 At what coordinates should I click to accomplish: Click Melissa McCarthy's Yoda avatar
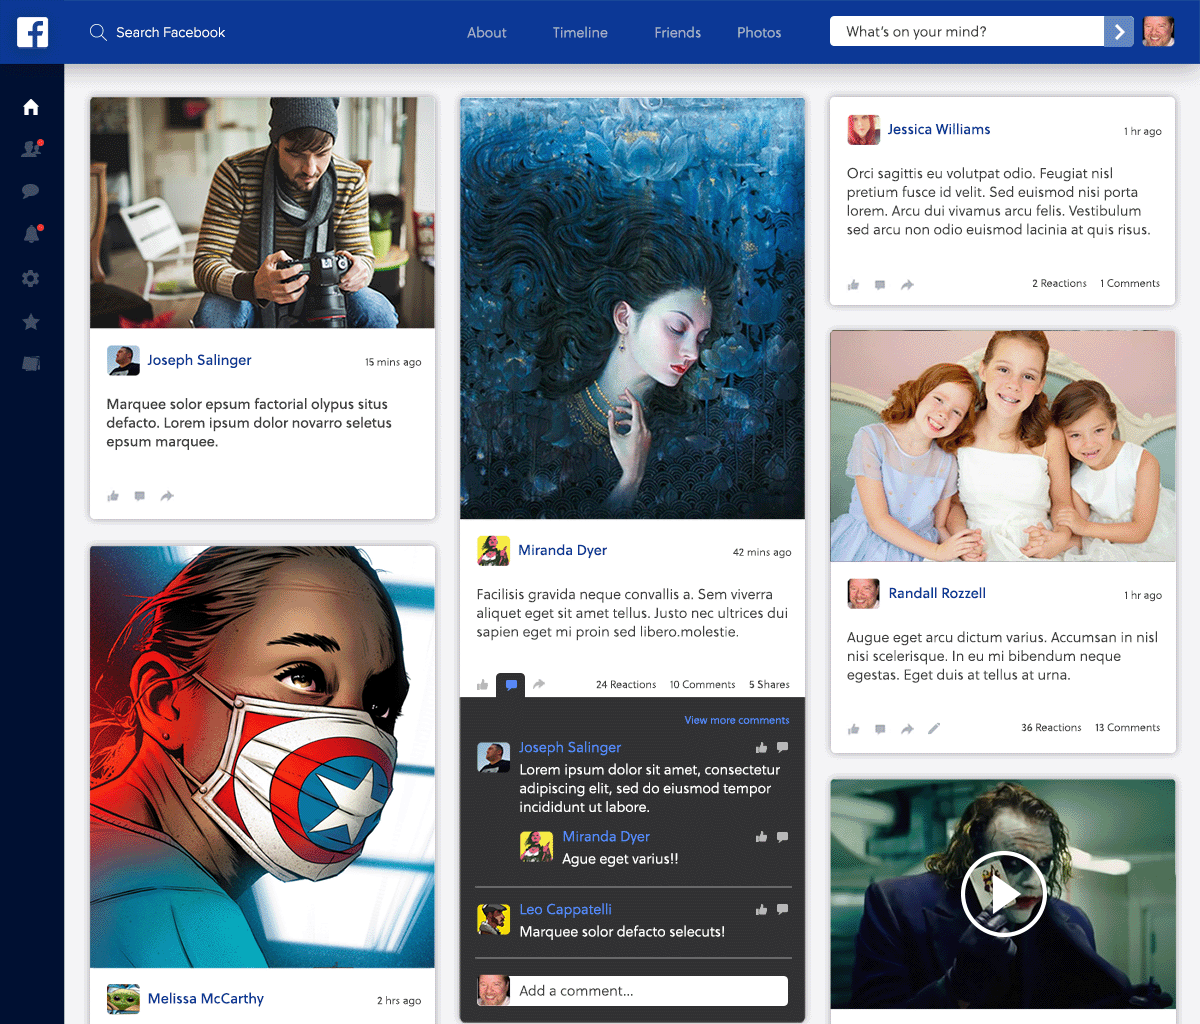[x=123, y=999]
